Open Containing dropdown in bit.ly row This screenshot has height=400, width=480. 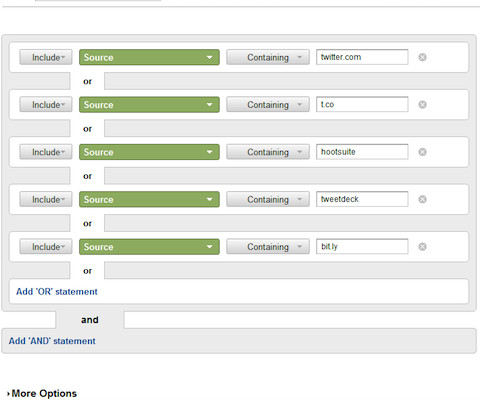268,247
